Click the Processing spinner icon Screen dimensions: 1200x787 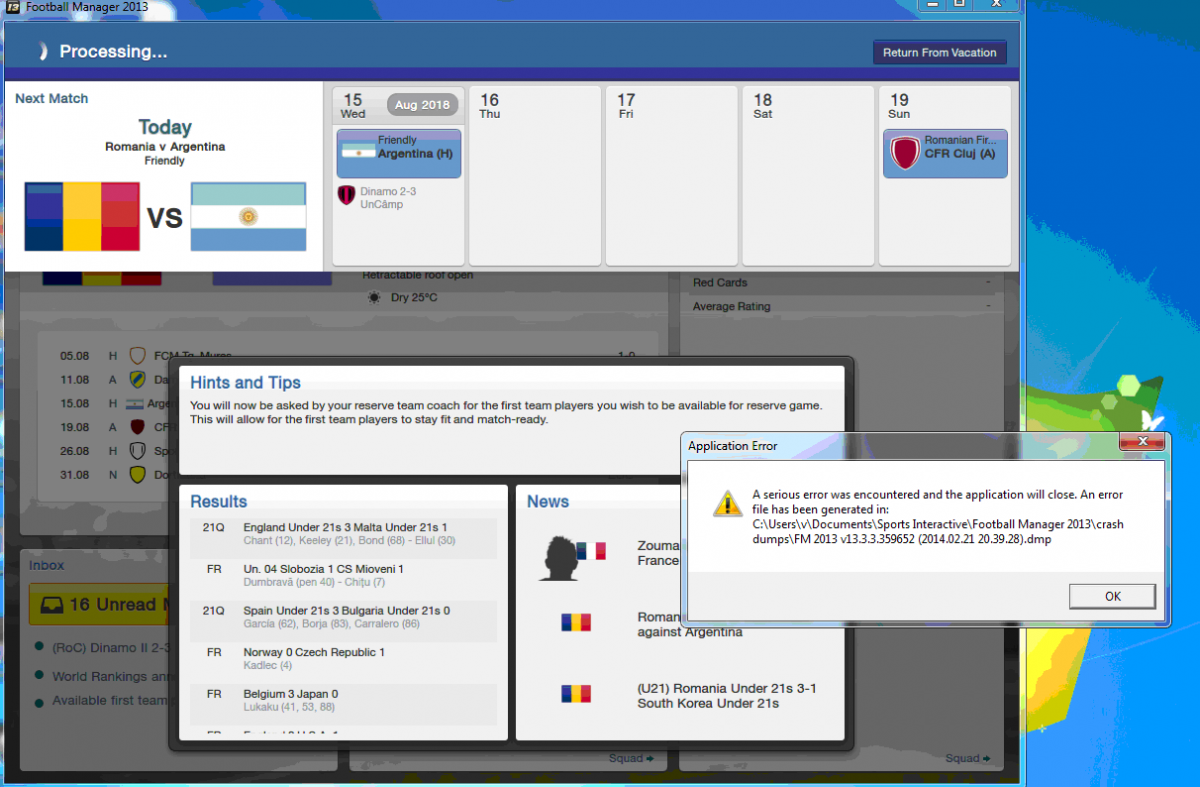point(41,51)
